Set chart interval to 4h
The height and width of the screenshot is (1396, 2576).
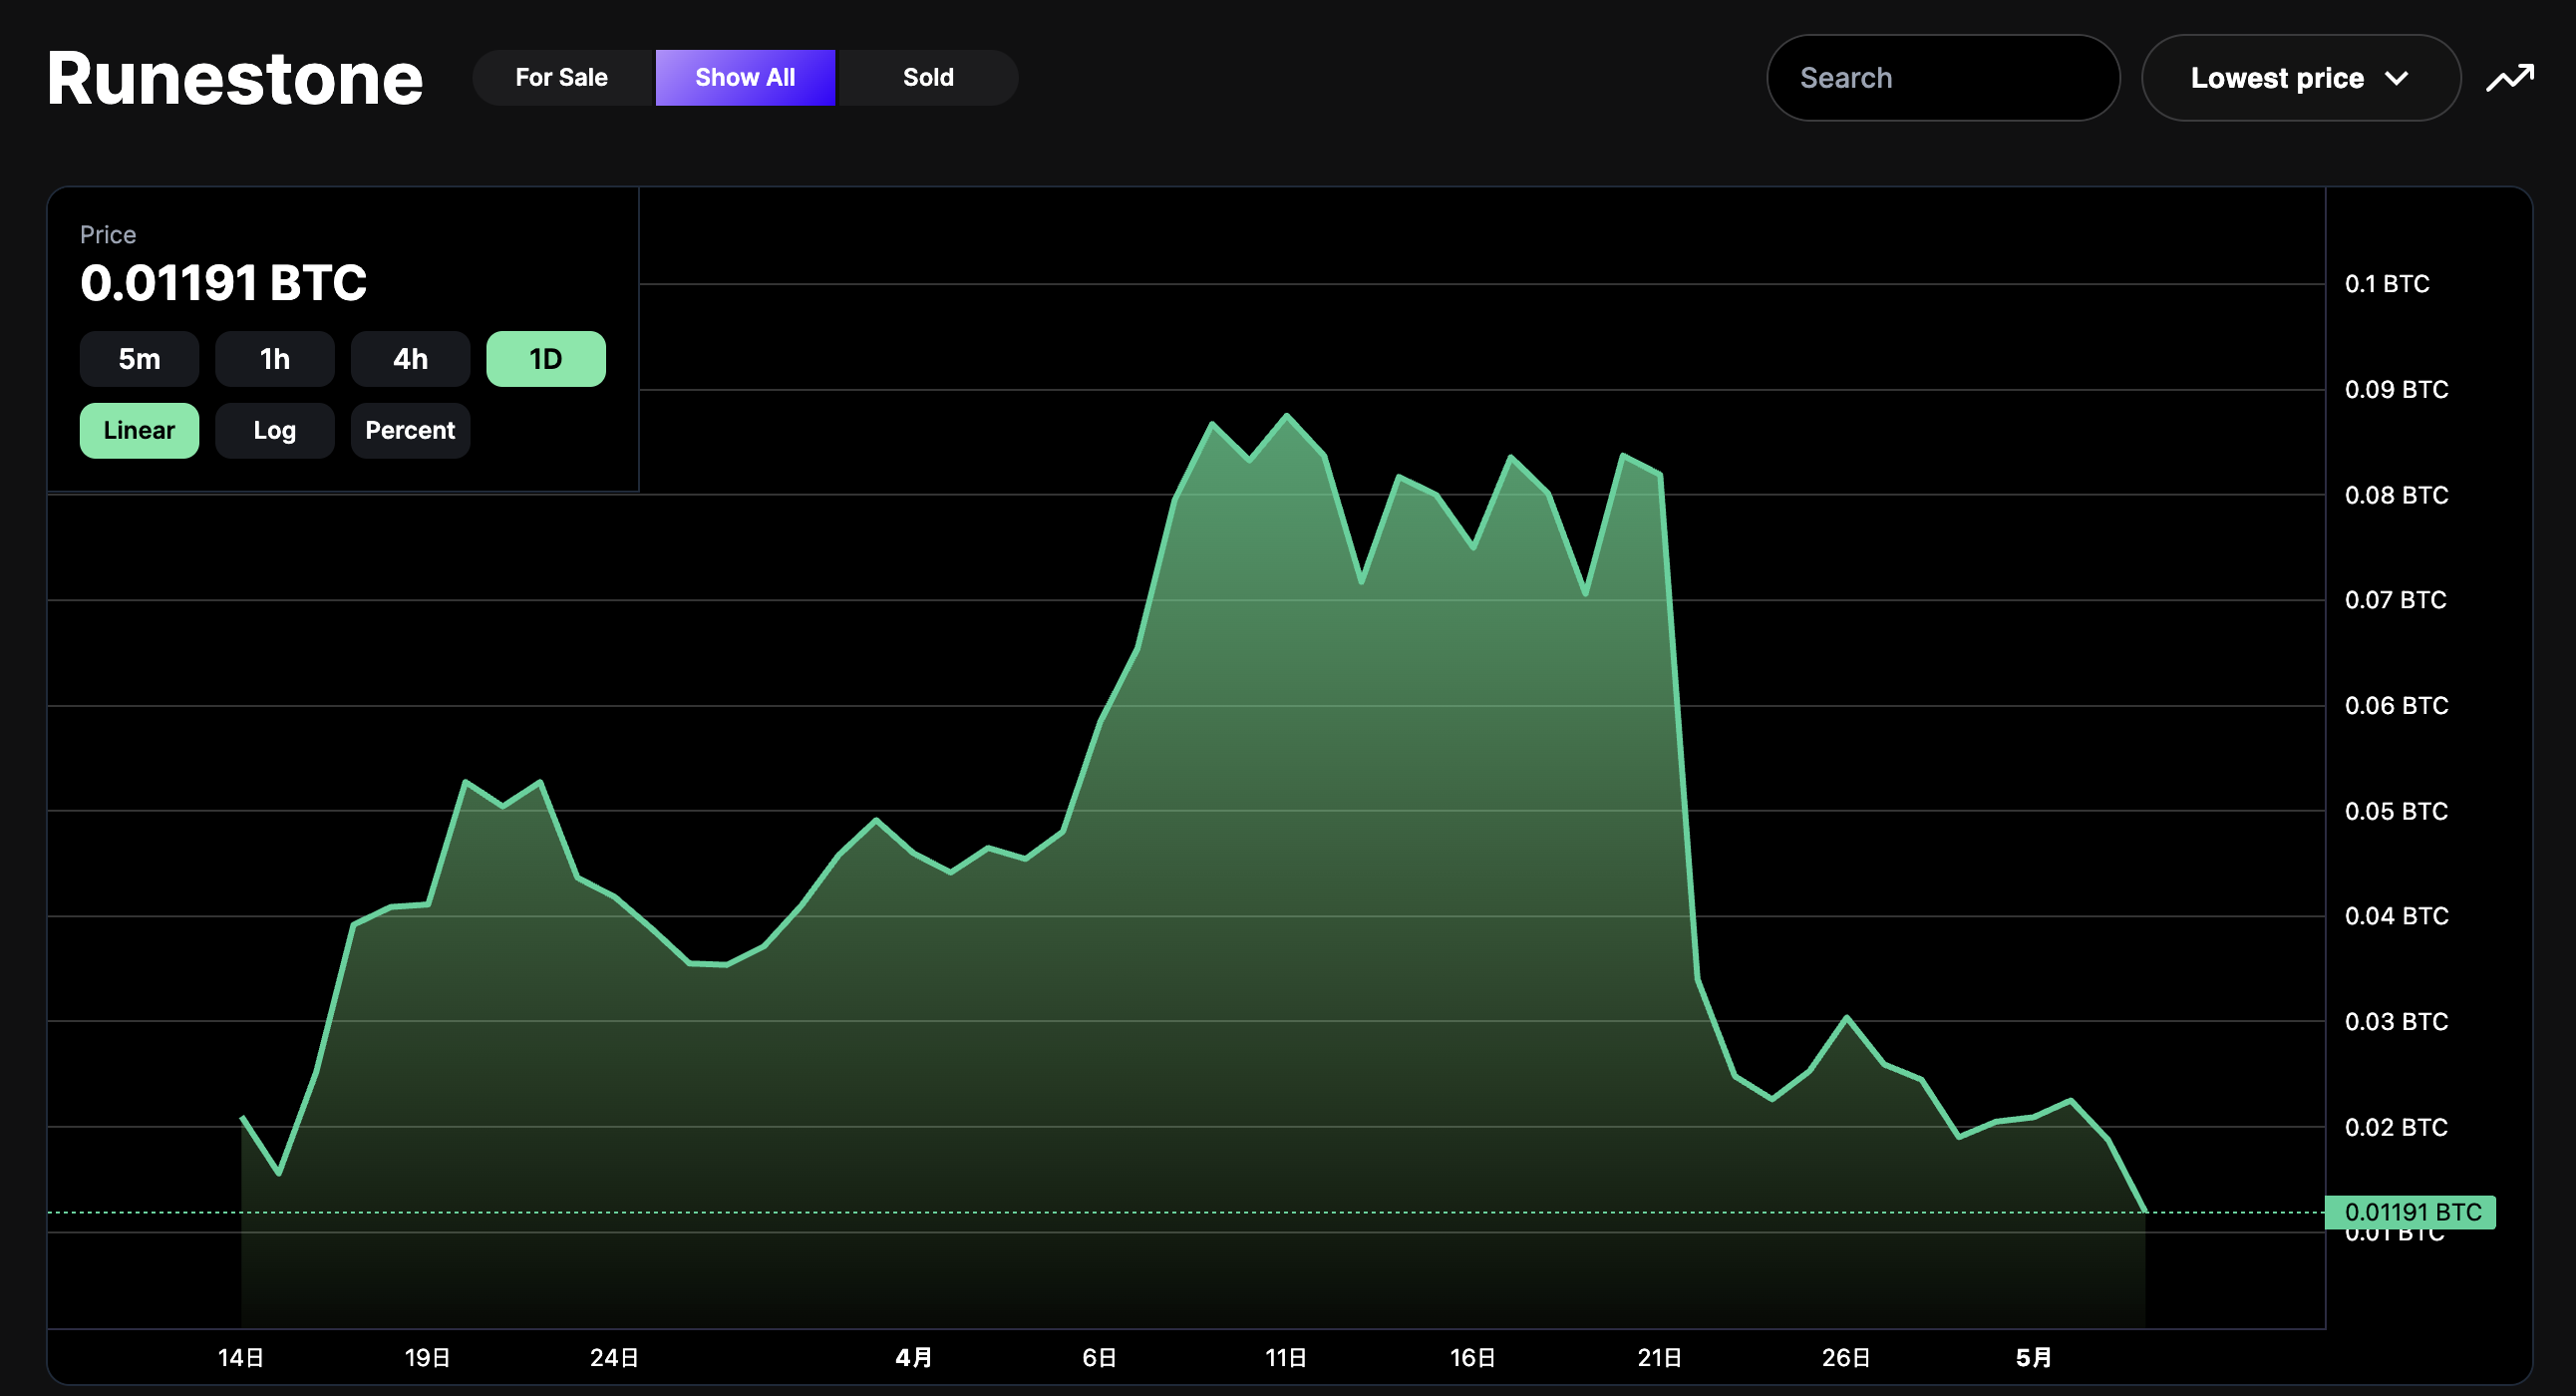tap(410, 359)
